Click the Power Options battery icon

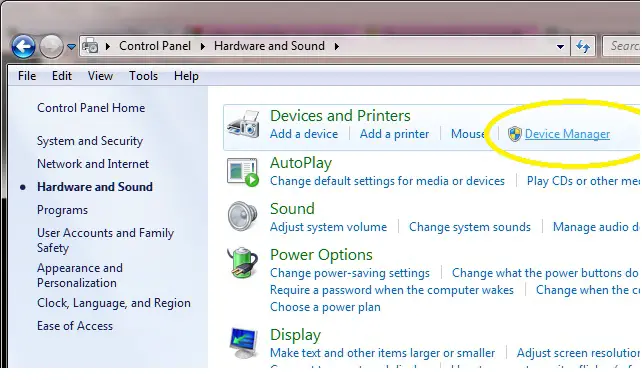(x=243, y=262)
